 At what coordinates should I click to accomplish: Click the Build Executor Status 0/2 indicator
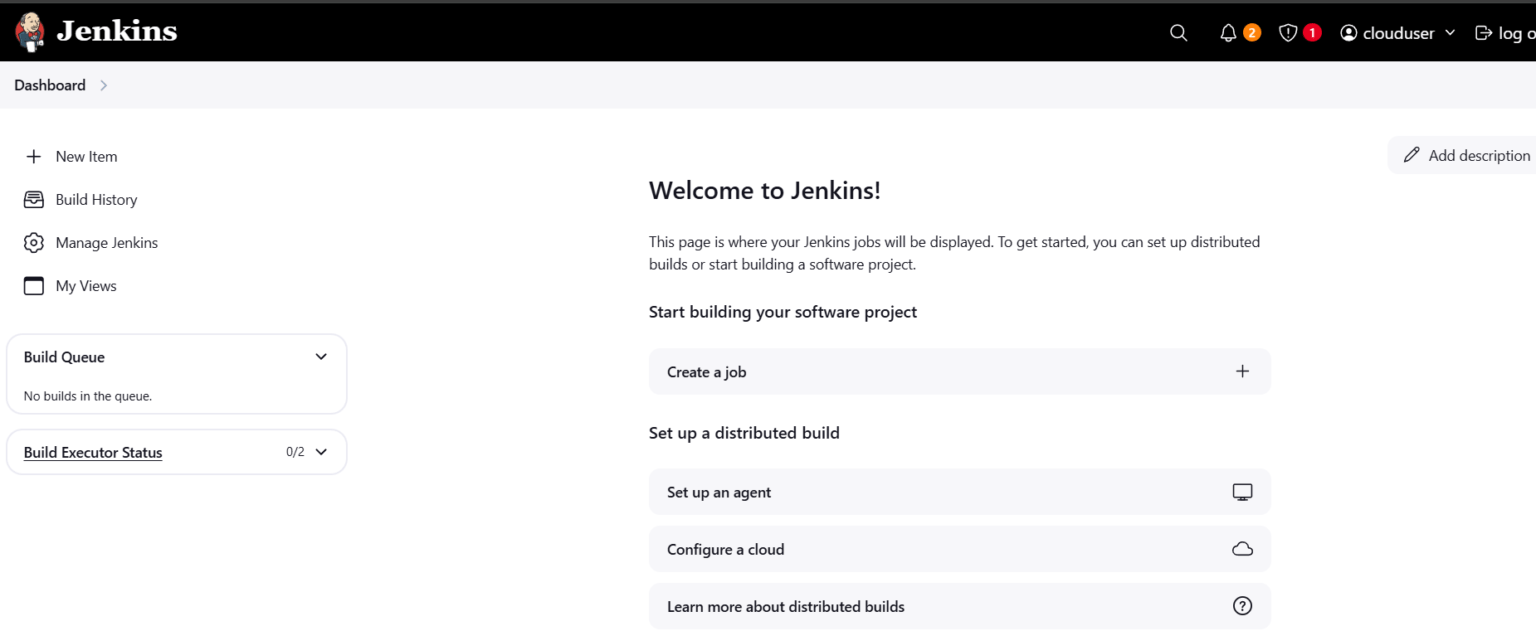pyautogui.click(x=295, y=451)
